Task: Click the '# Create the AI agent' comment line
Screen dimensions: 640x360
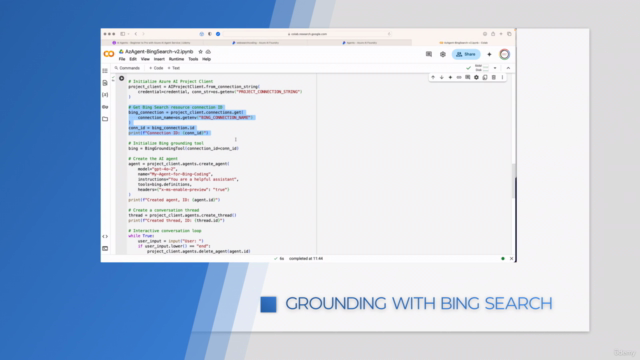Action: click(153, 159)
